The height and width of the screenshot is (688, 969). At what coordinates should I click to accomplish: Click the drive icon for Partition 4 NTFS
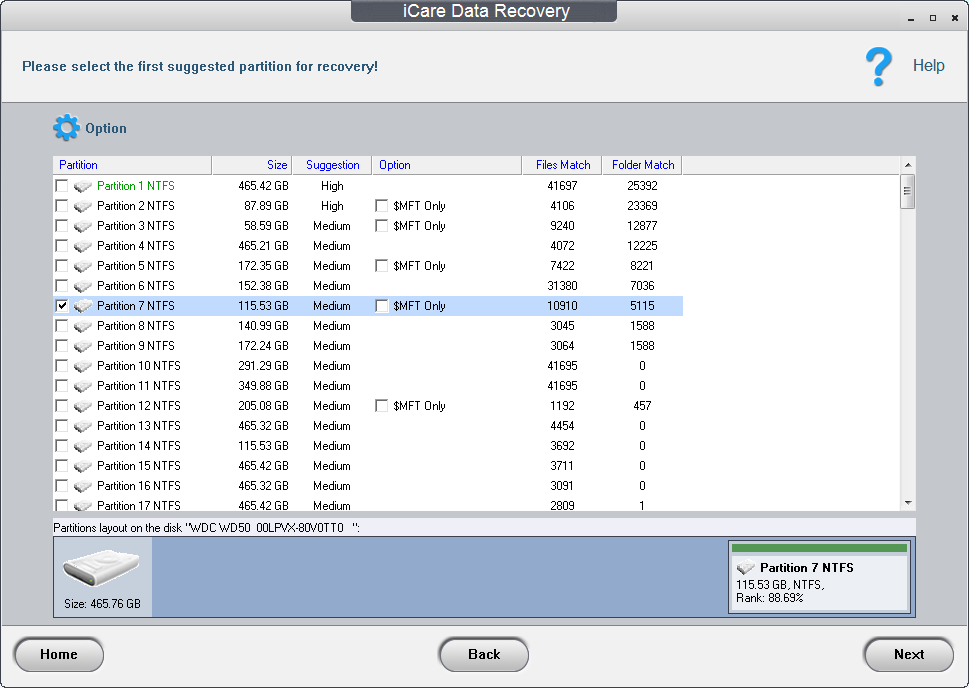[x=83, y=246]
